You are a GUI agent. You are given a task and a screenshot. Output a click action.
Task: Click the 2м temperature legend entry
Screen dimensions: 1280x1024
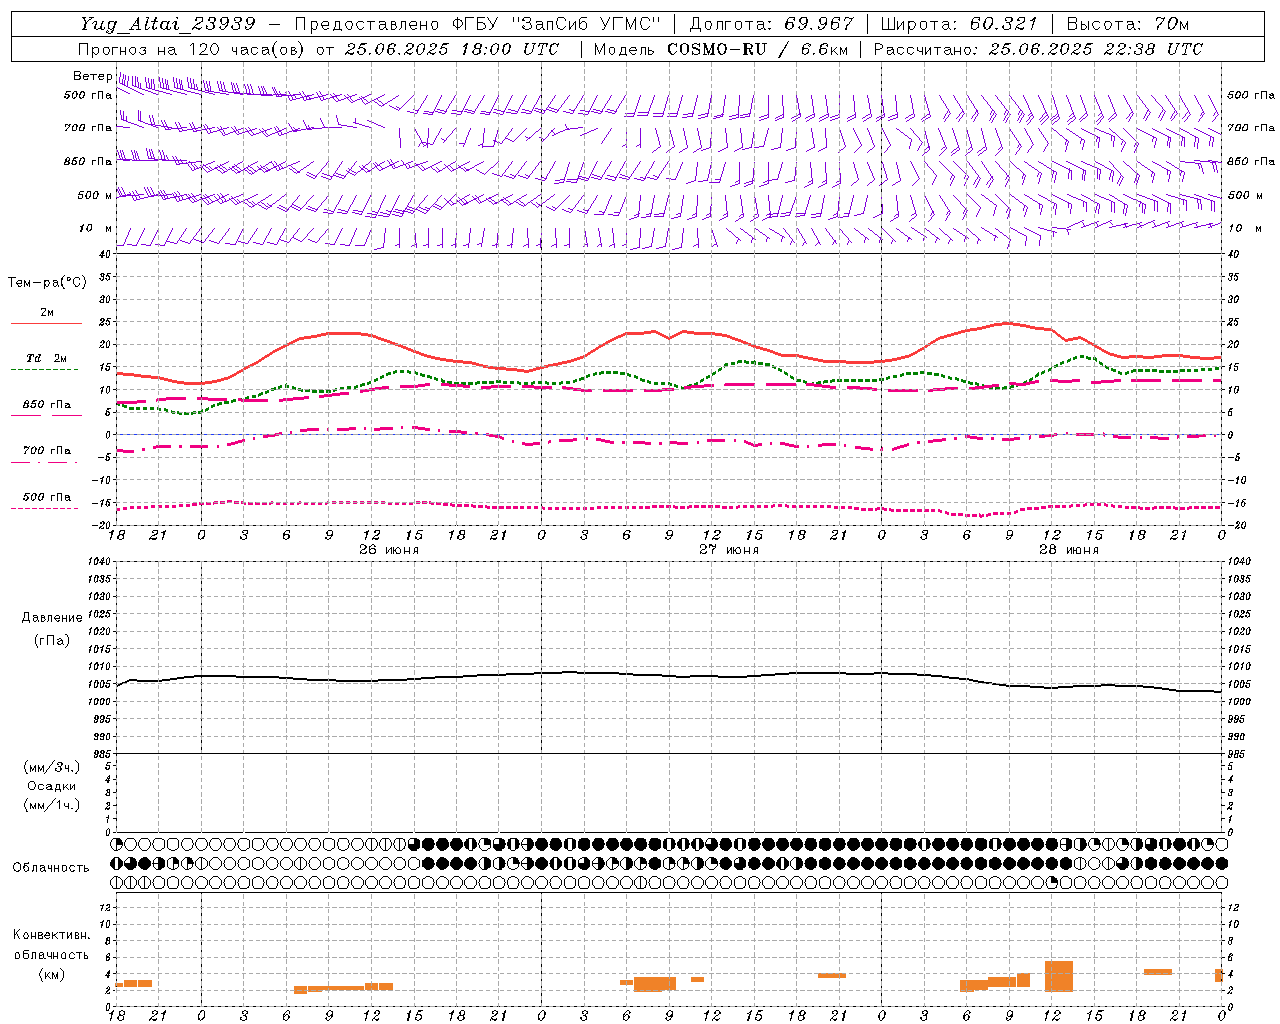pos(47,312)
